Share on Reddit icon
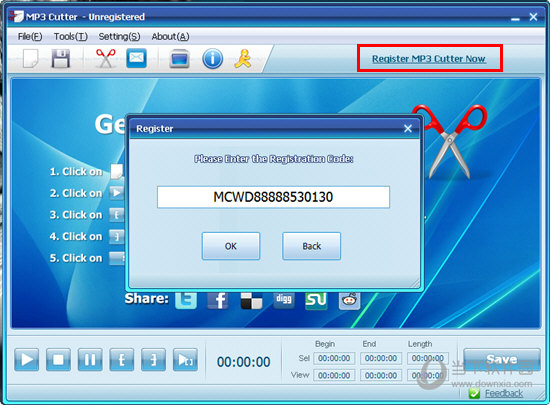Screen dimensions: 550x405 (349, 301)
